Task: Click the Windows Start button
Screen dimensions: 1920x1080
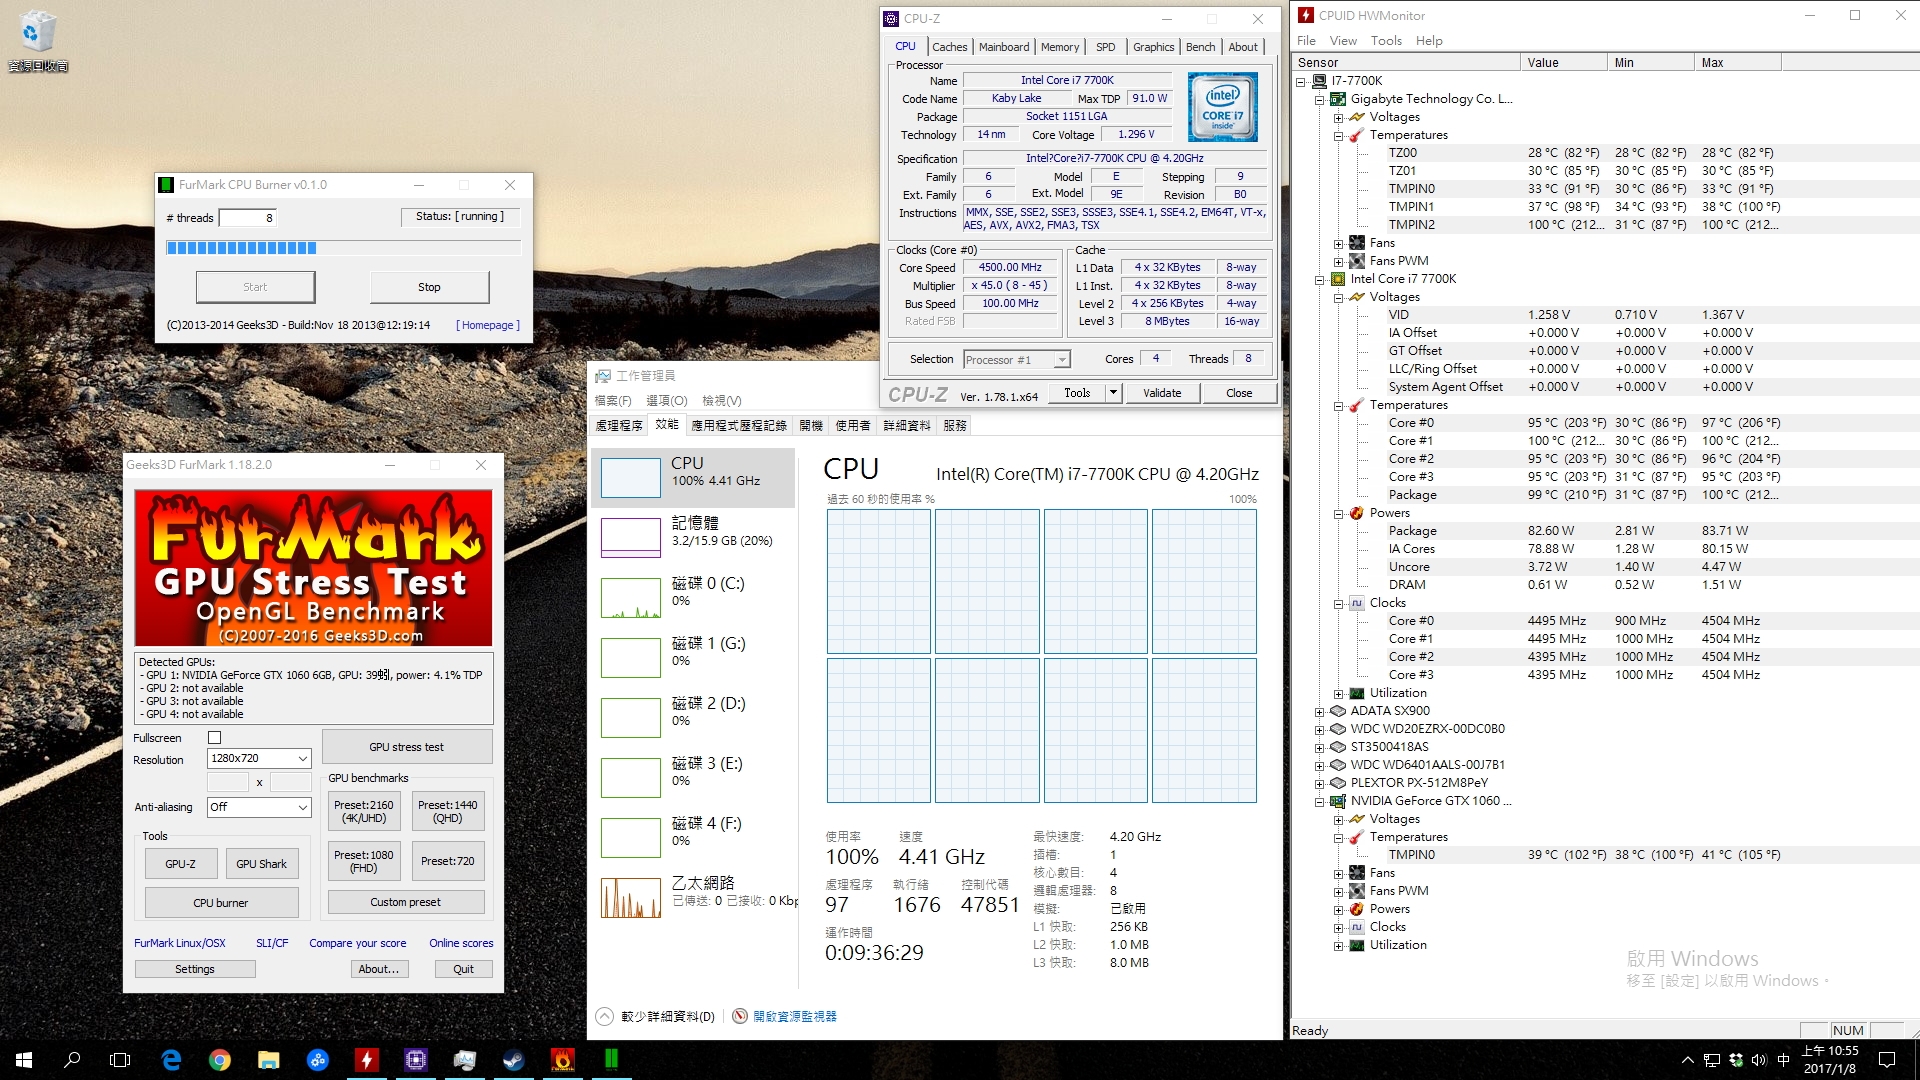Action: tap(24, 1060)
